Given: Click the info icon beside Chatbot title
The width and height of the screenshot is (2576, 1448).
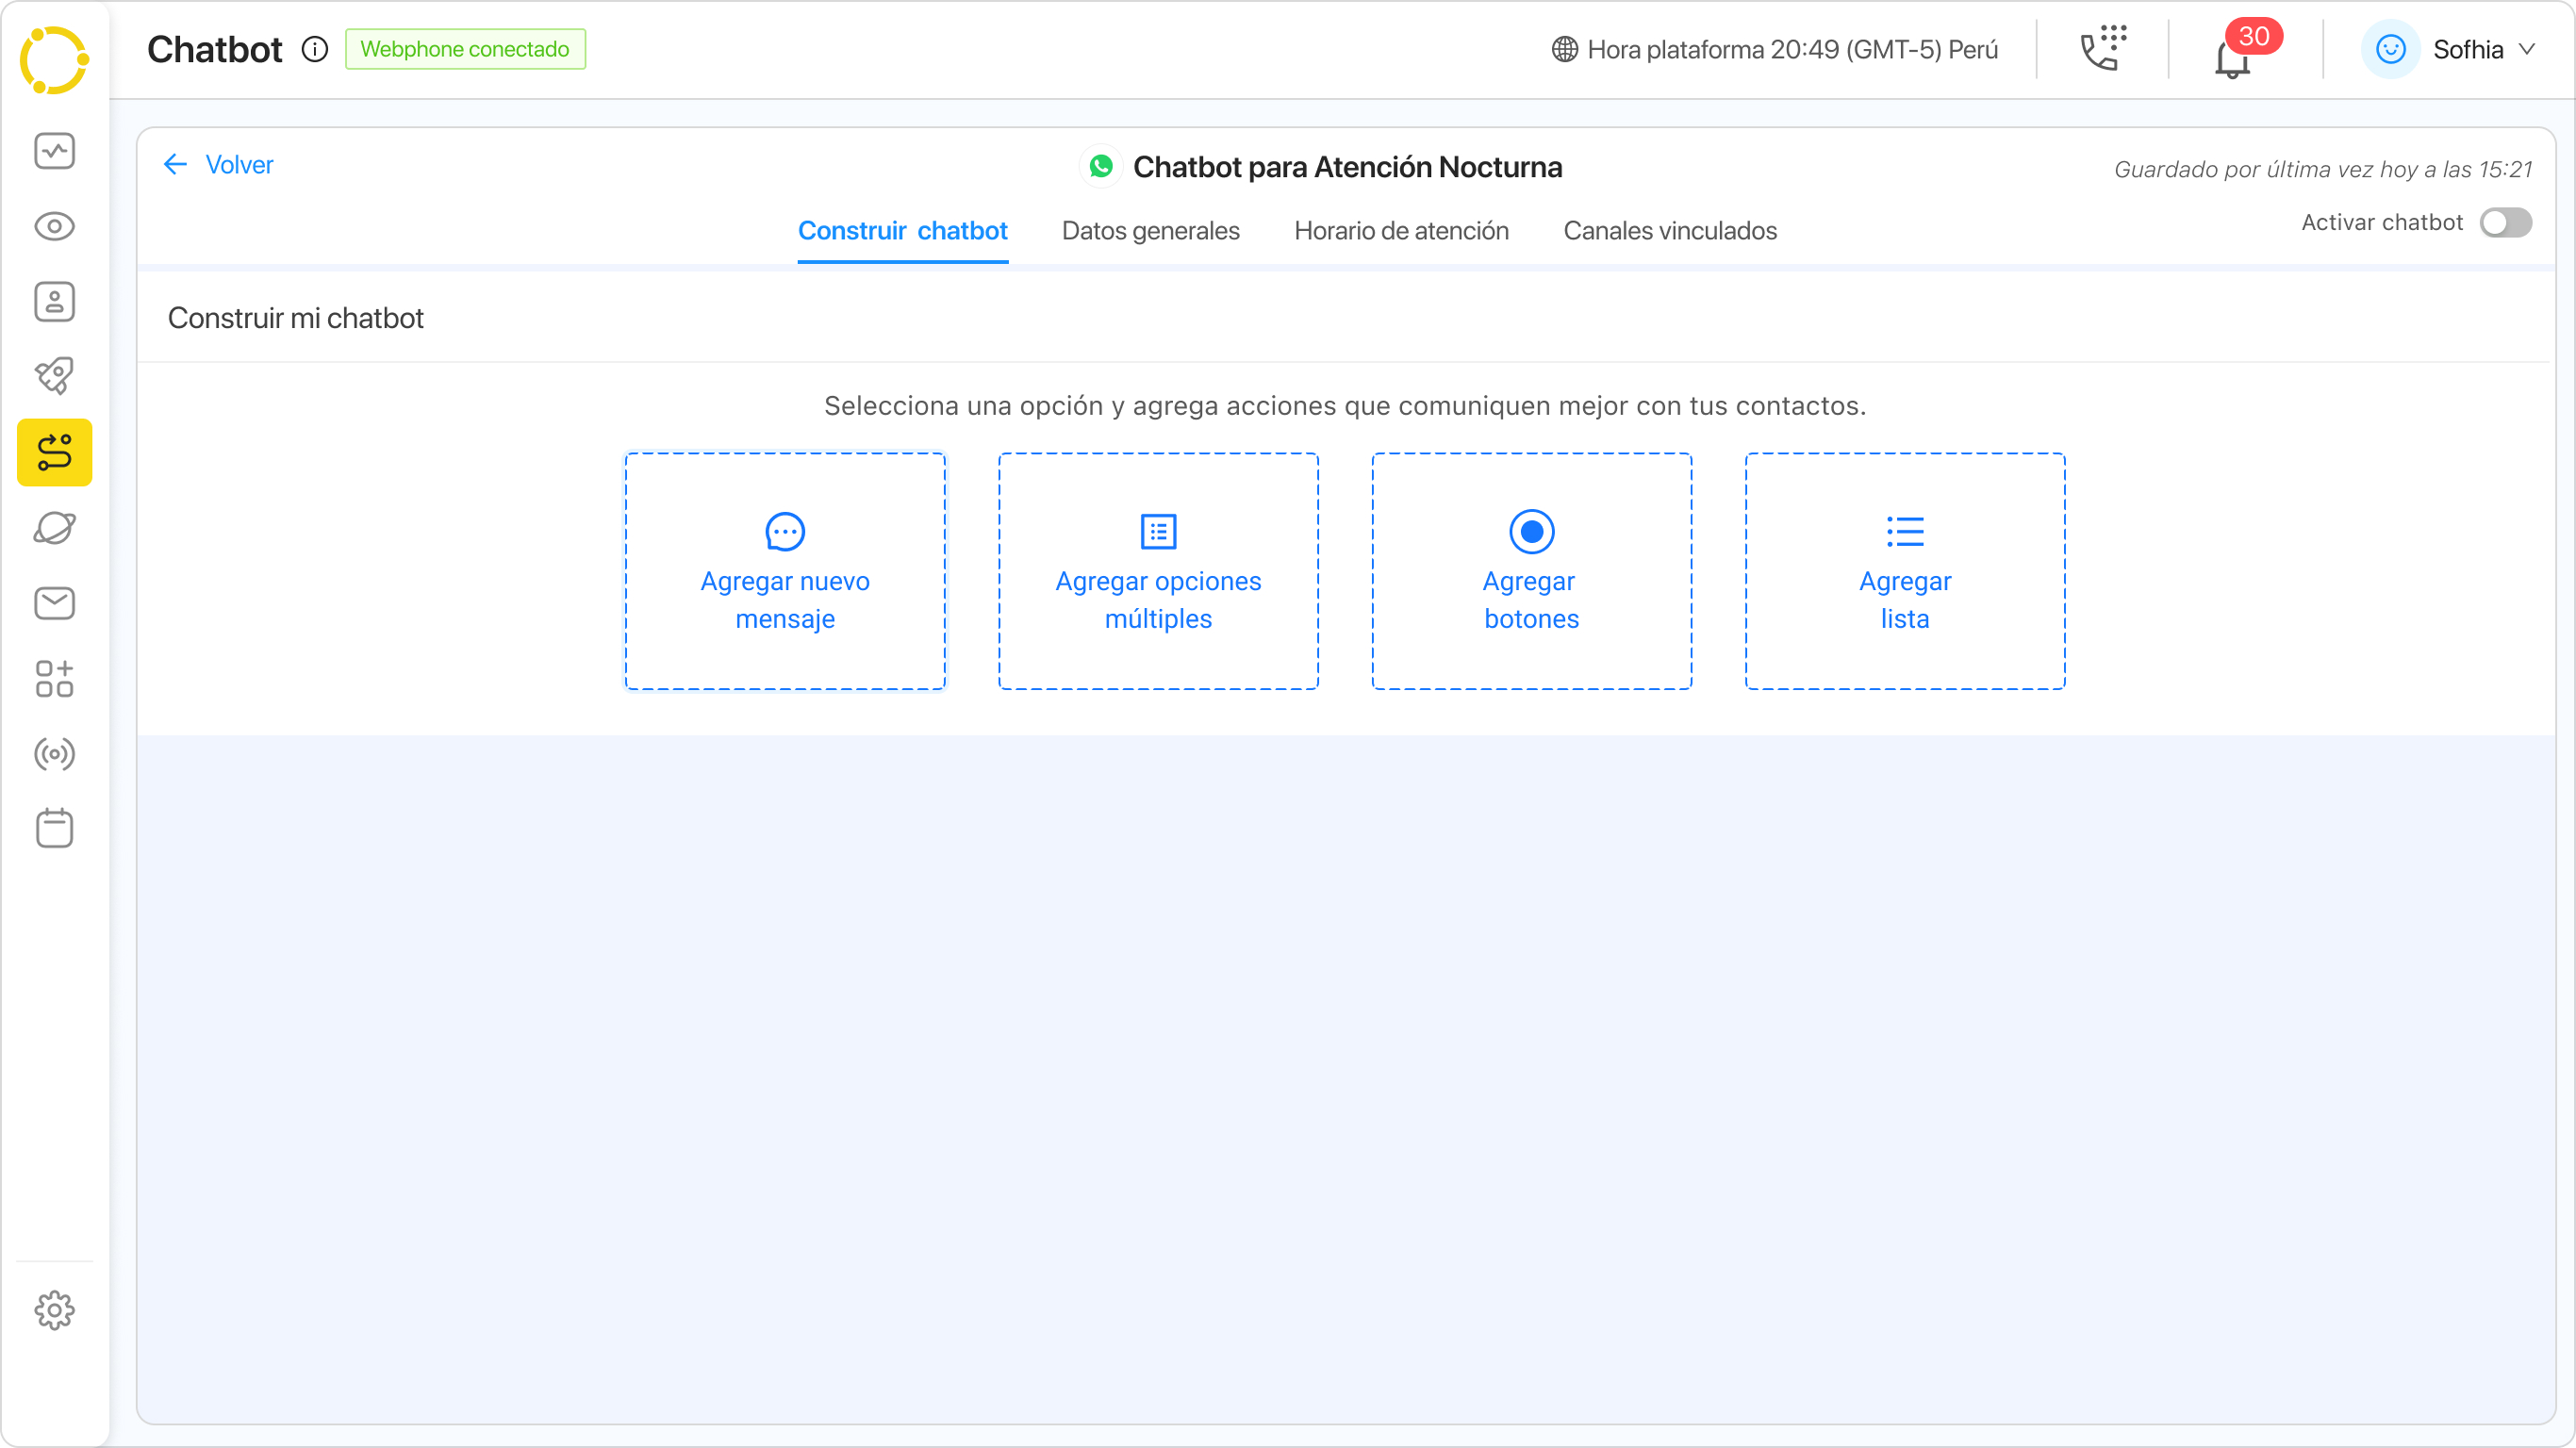Looking at the screenshot, I should (315, 49).
